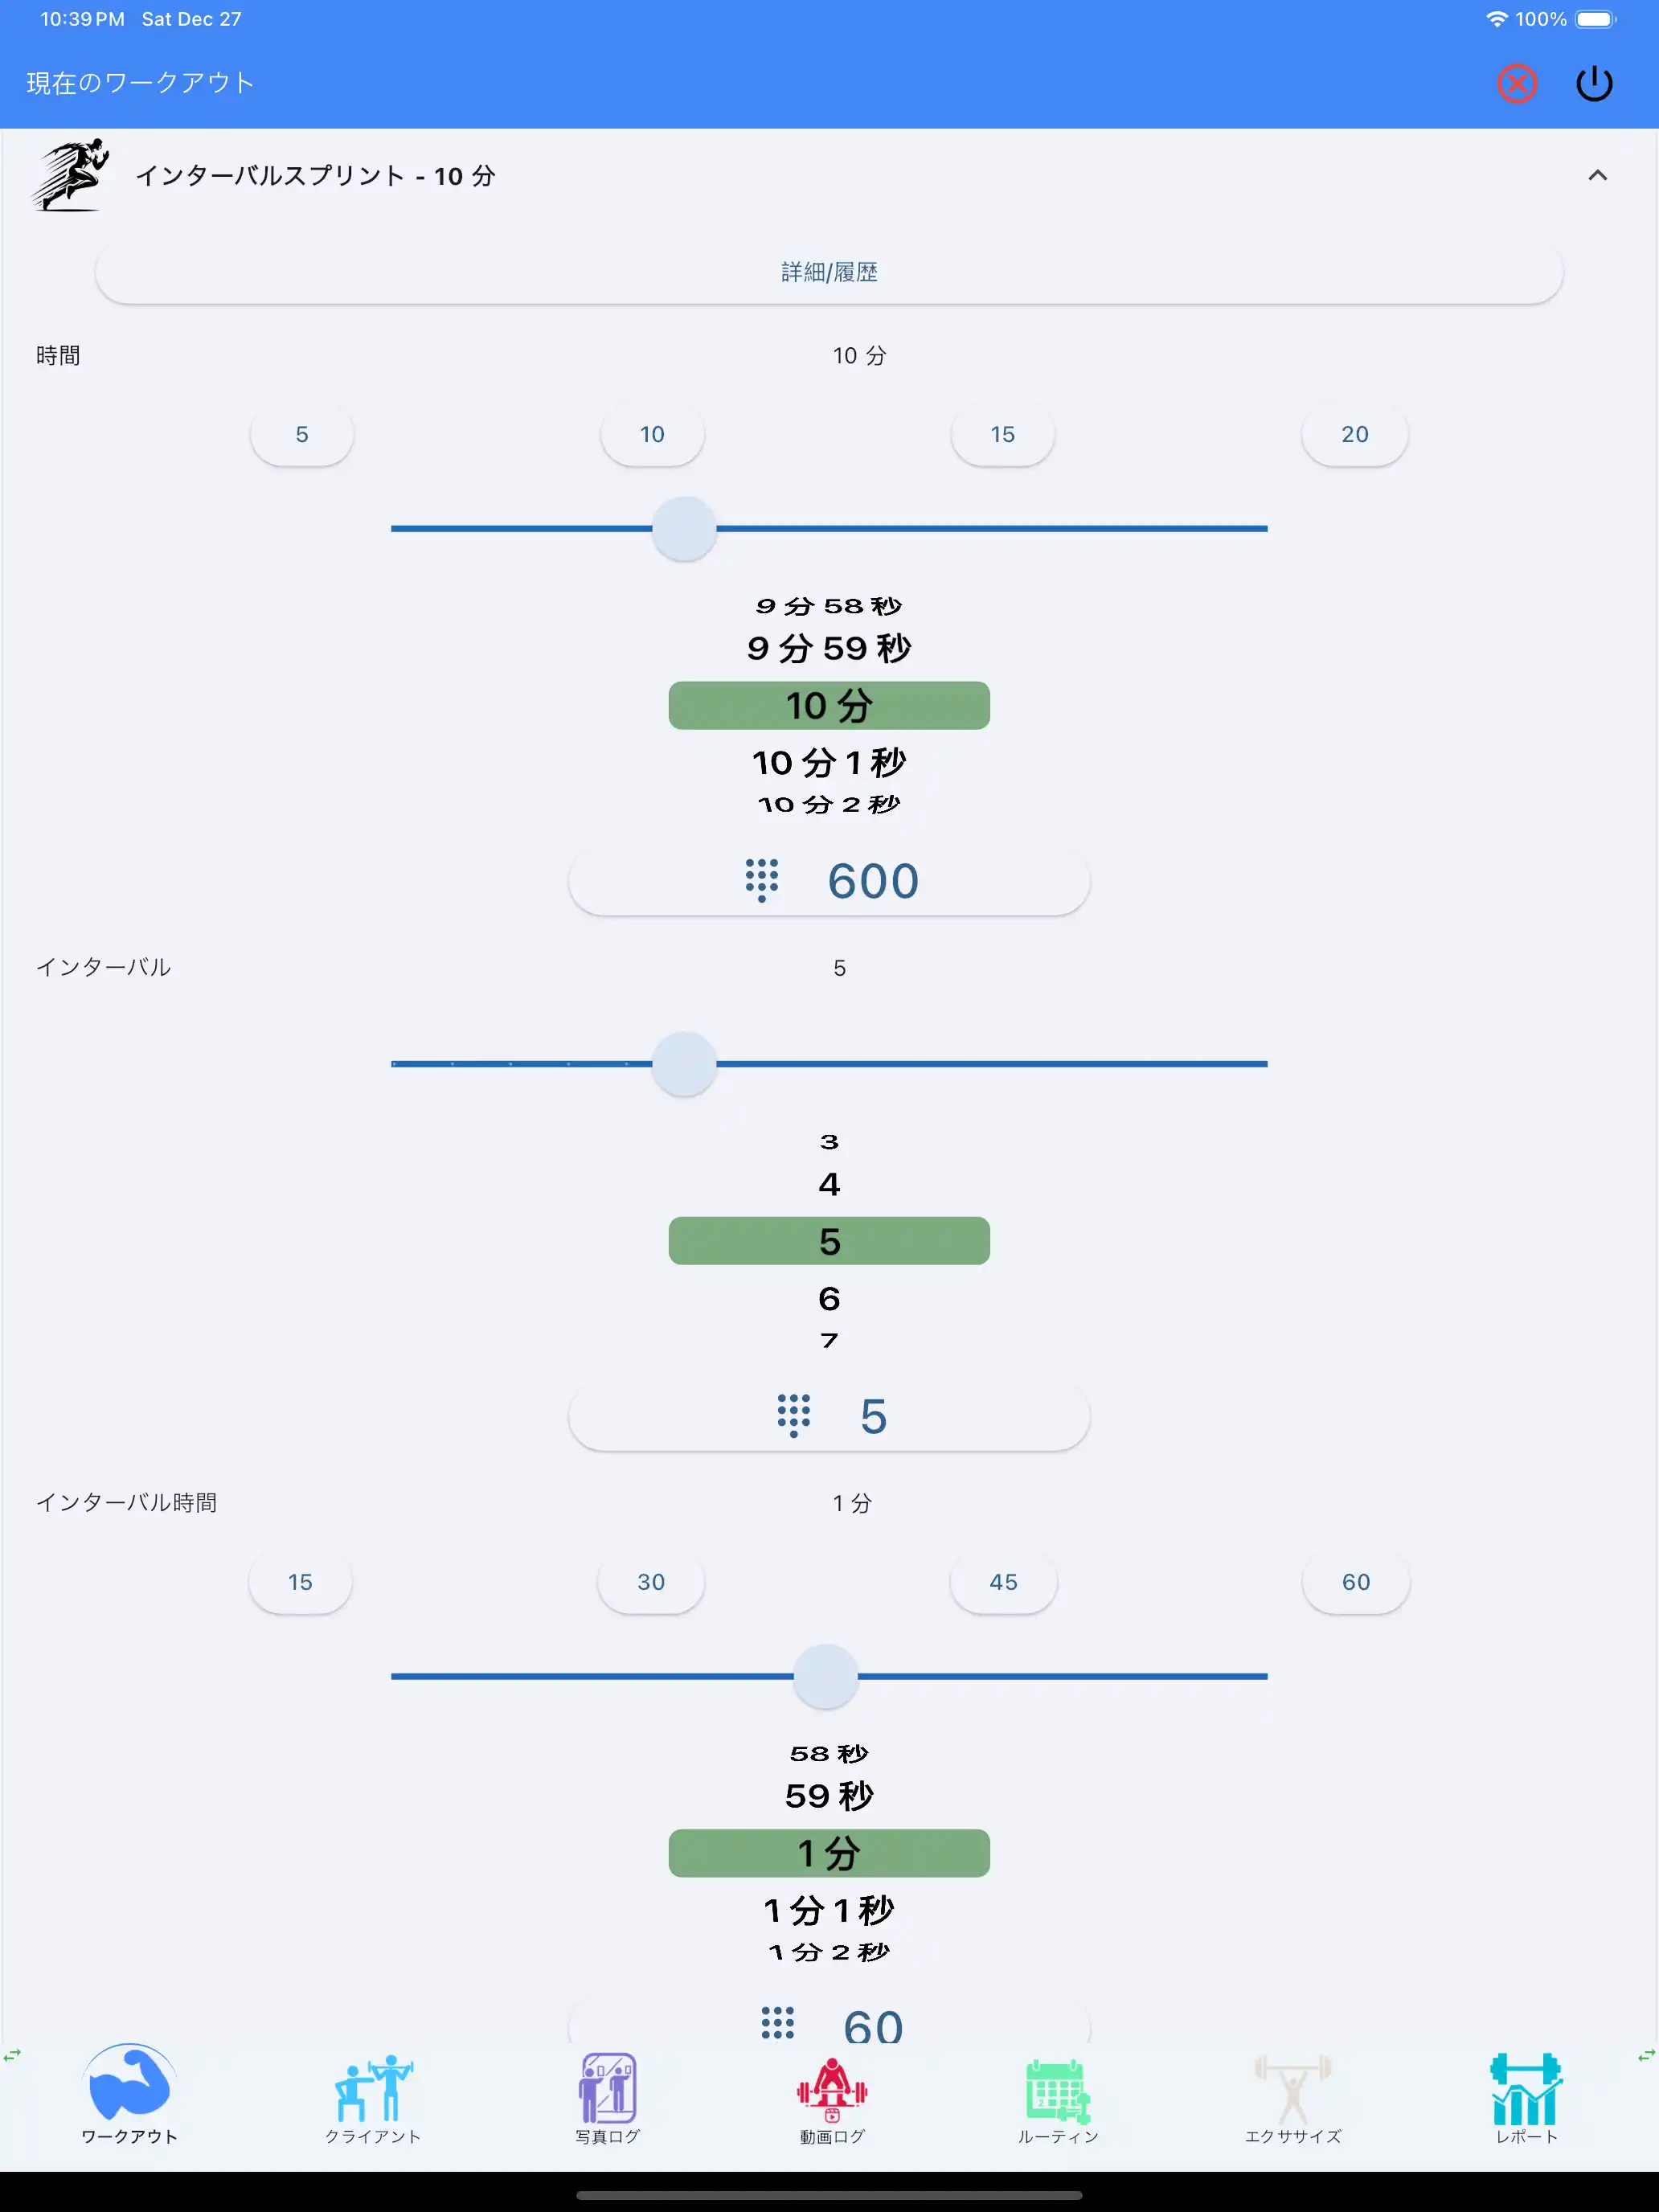1659x2212 pixels.
Task: Collapse the インターバルスプリント workout card
Action: (x=1597, y=176)
